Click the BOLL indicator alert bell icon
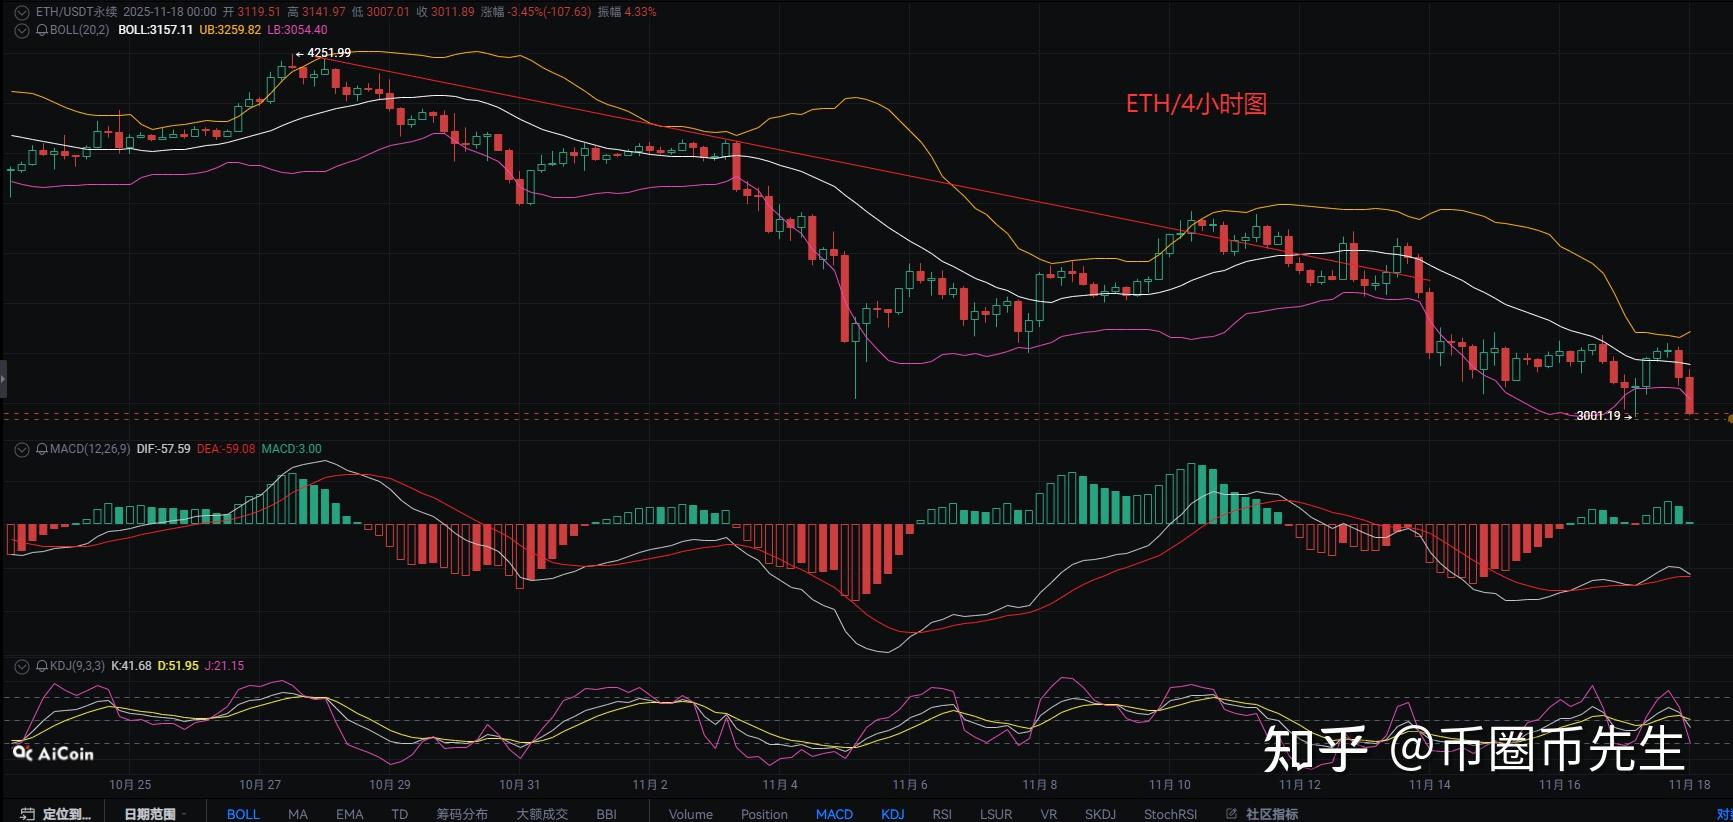1733x822 pixels. click(x=42, y=30)
